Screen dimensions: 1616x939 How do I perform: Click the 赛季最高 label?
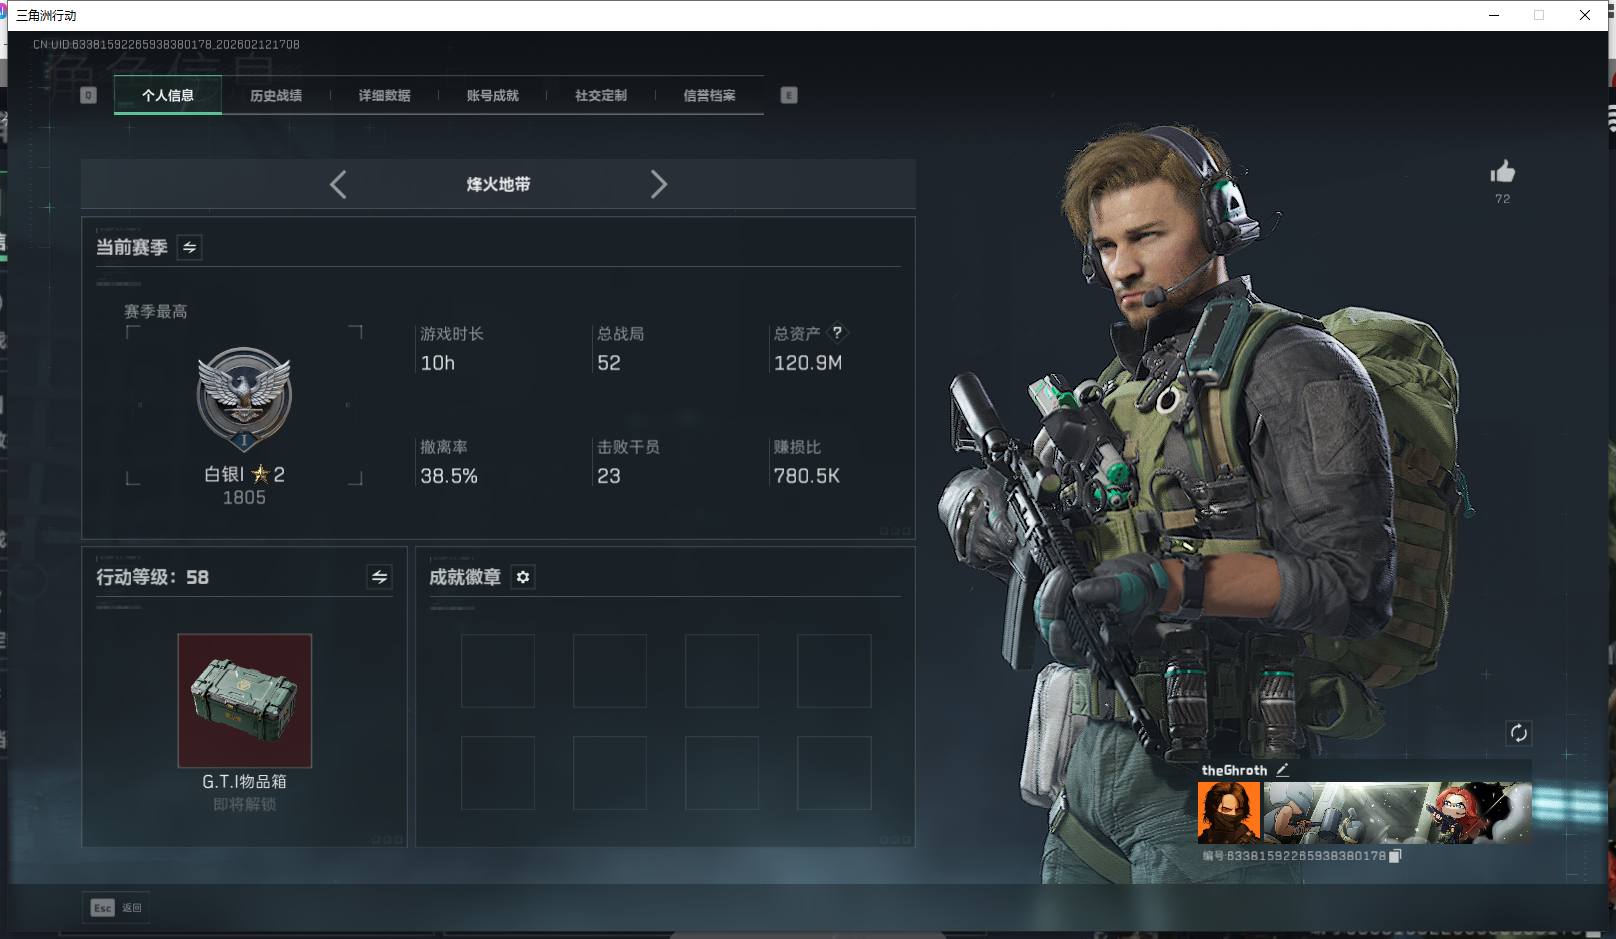(x=156, y=311)
